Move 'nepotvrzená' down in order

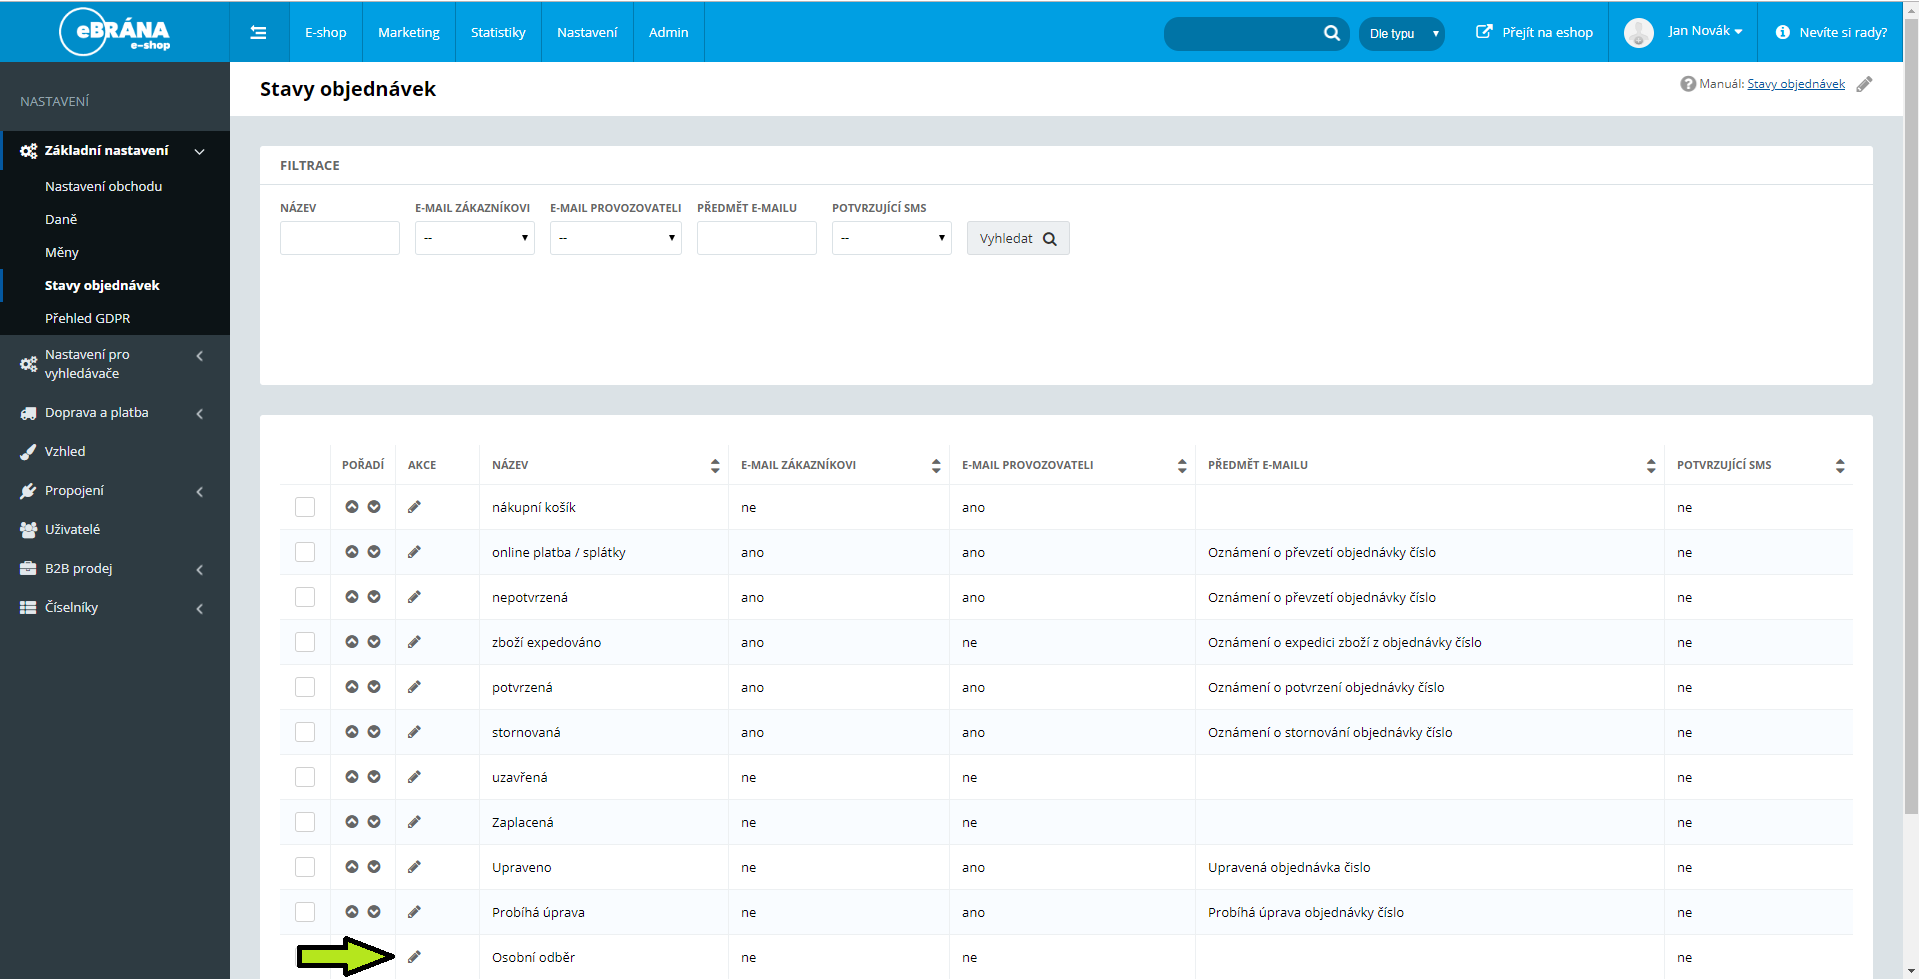coord(374,597)
